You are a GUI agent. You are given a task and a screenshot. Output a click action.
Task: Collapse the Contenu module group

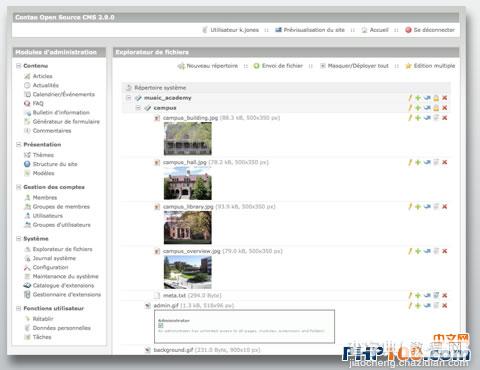click(19, 66)
